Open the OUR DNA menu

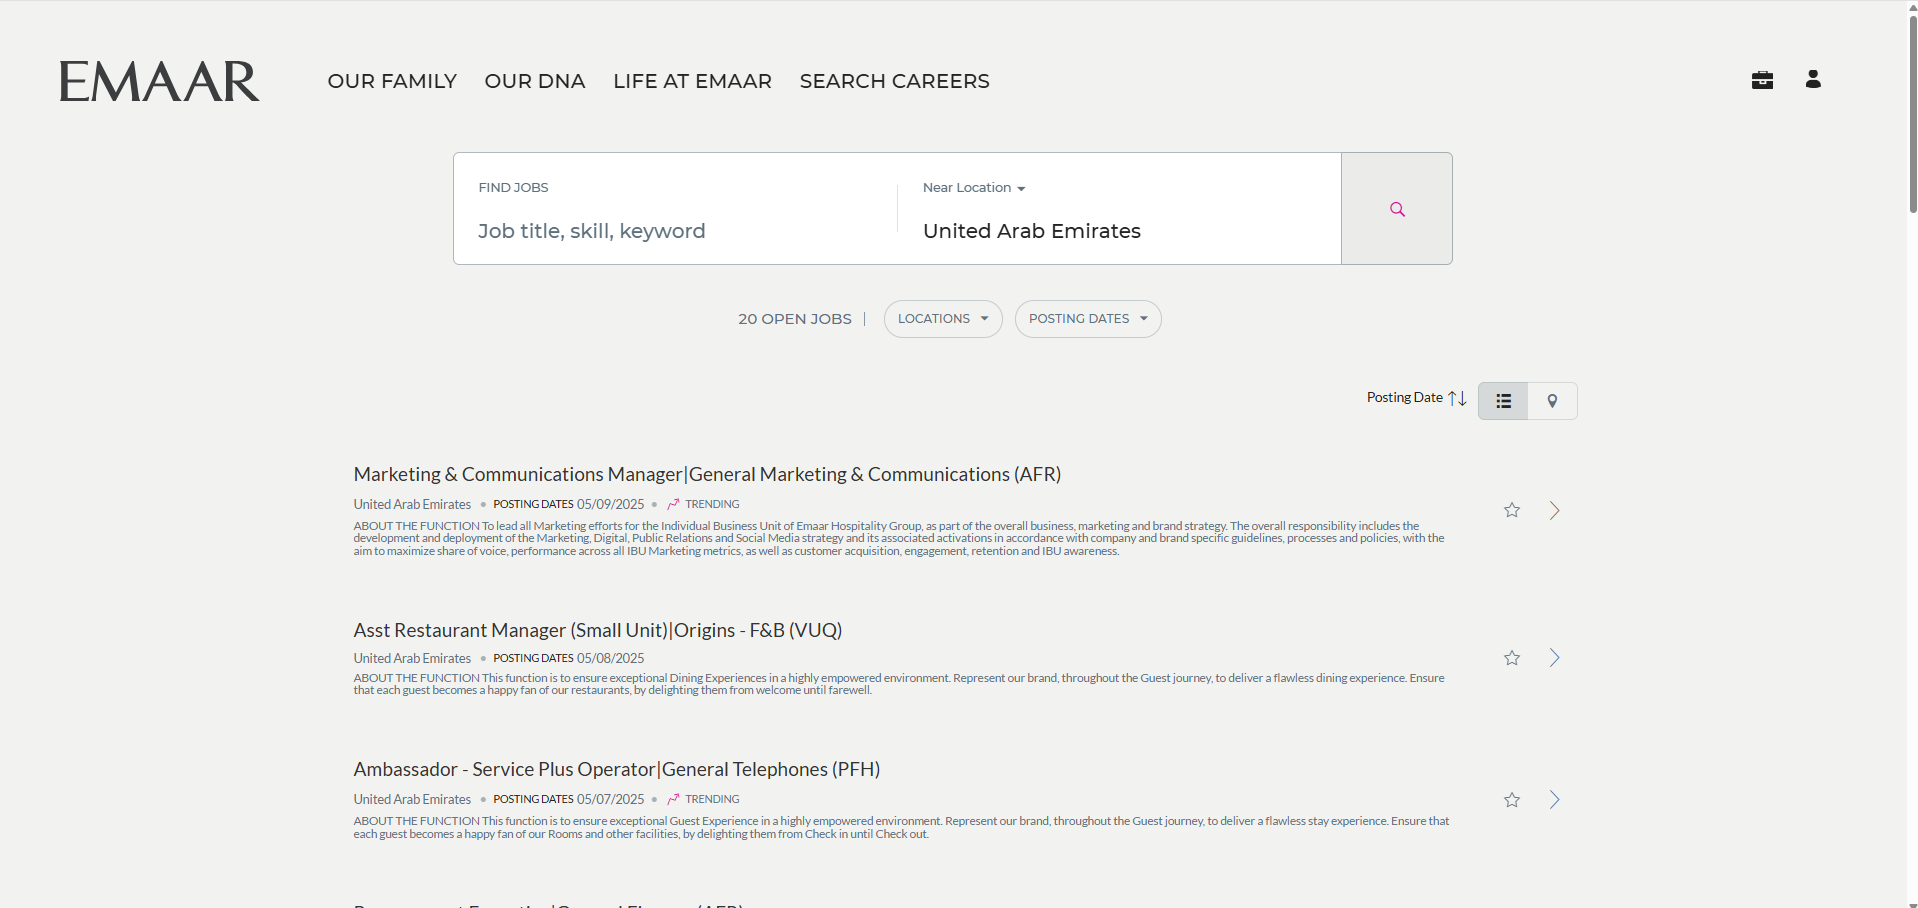pos(535,81)
